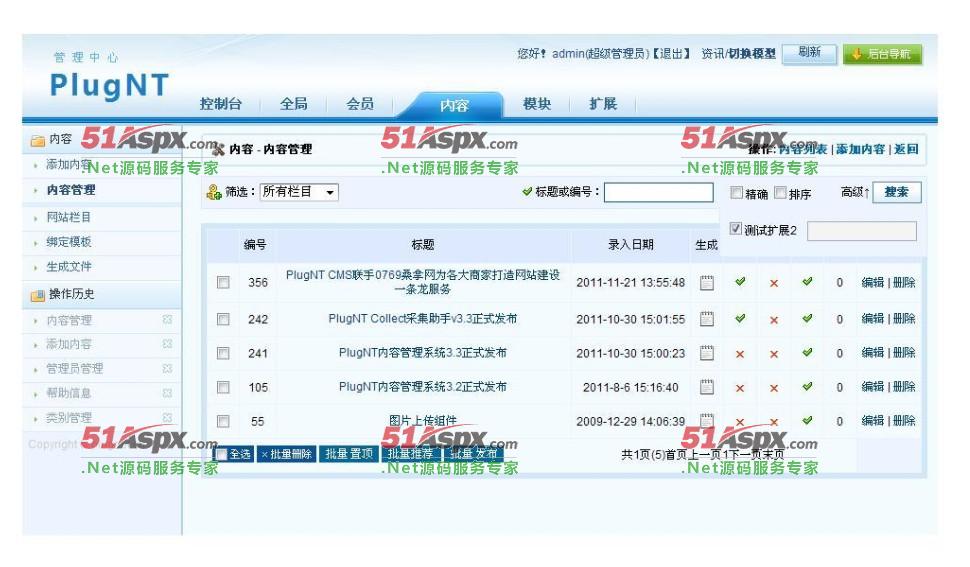970x567 pixels.
Task: Click 编辑 link for article 356
Action: coord(873,283)
